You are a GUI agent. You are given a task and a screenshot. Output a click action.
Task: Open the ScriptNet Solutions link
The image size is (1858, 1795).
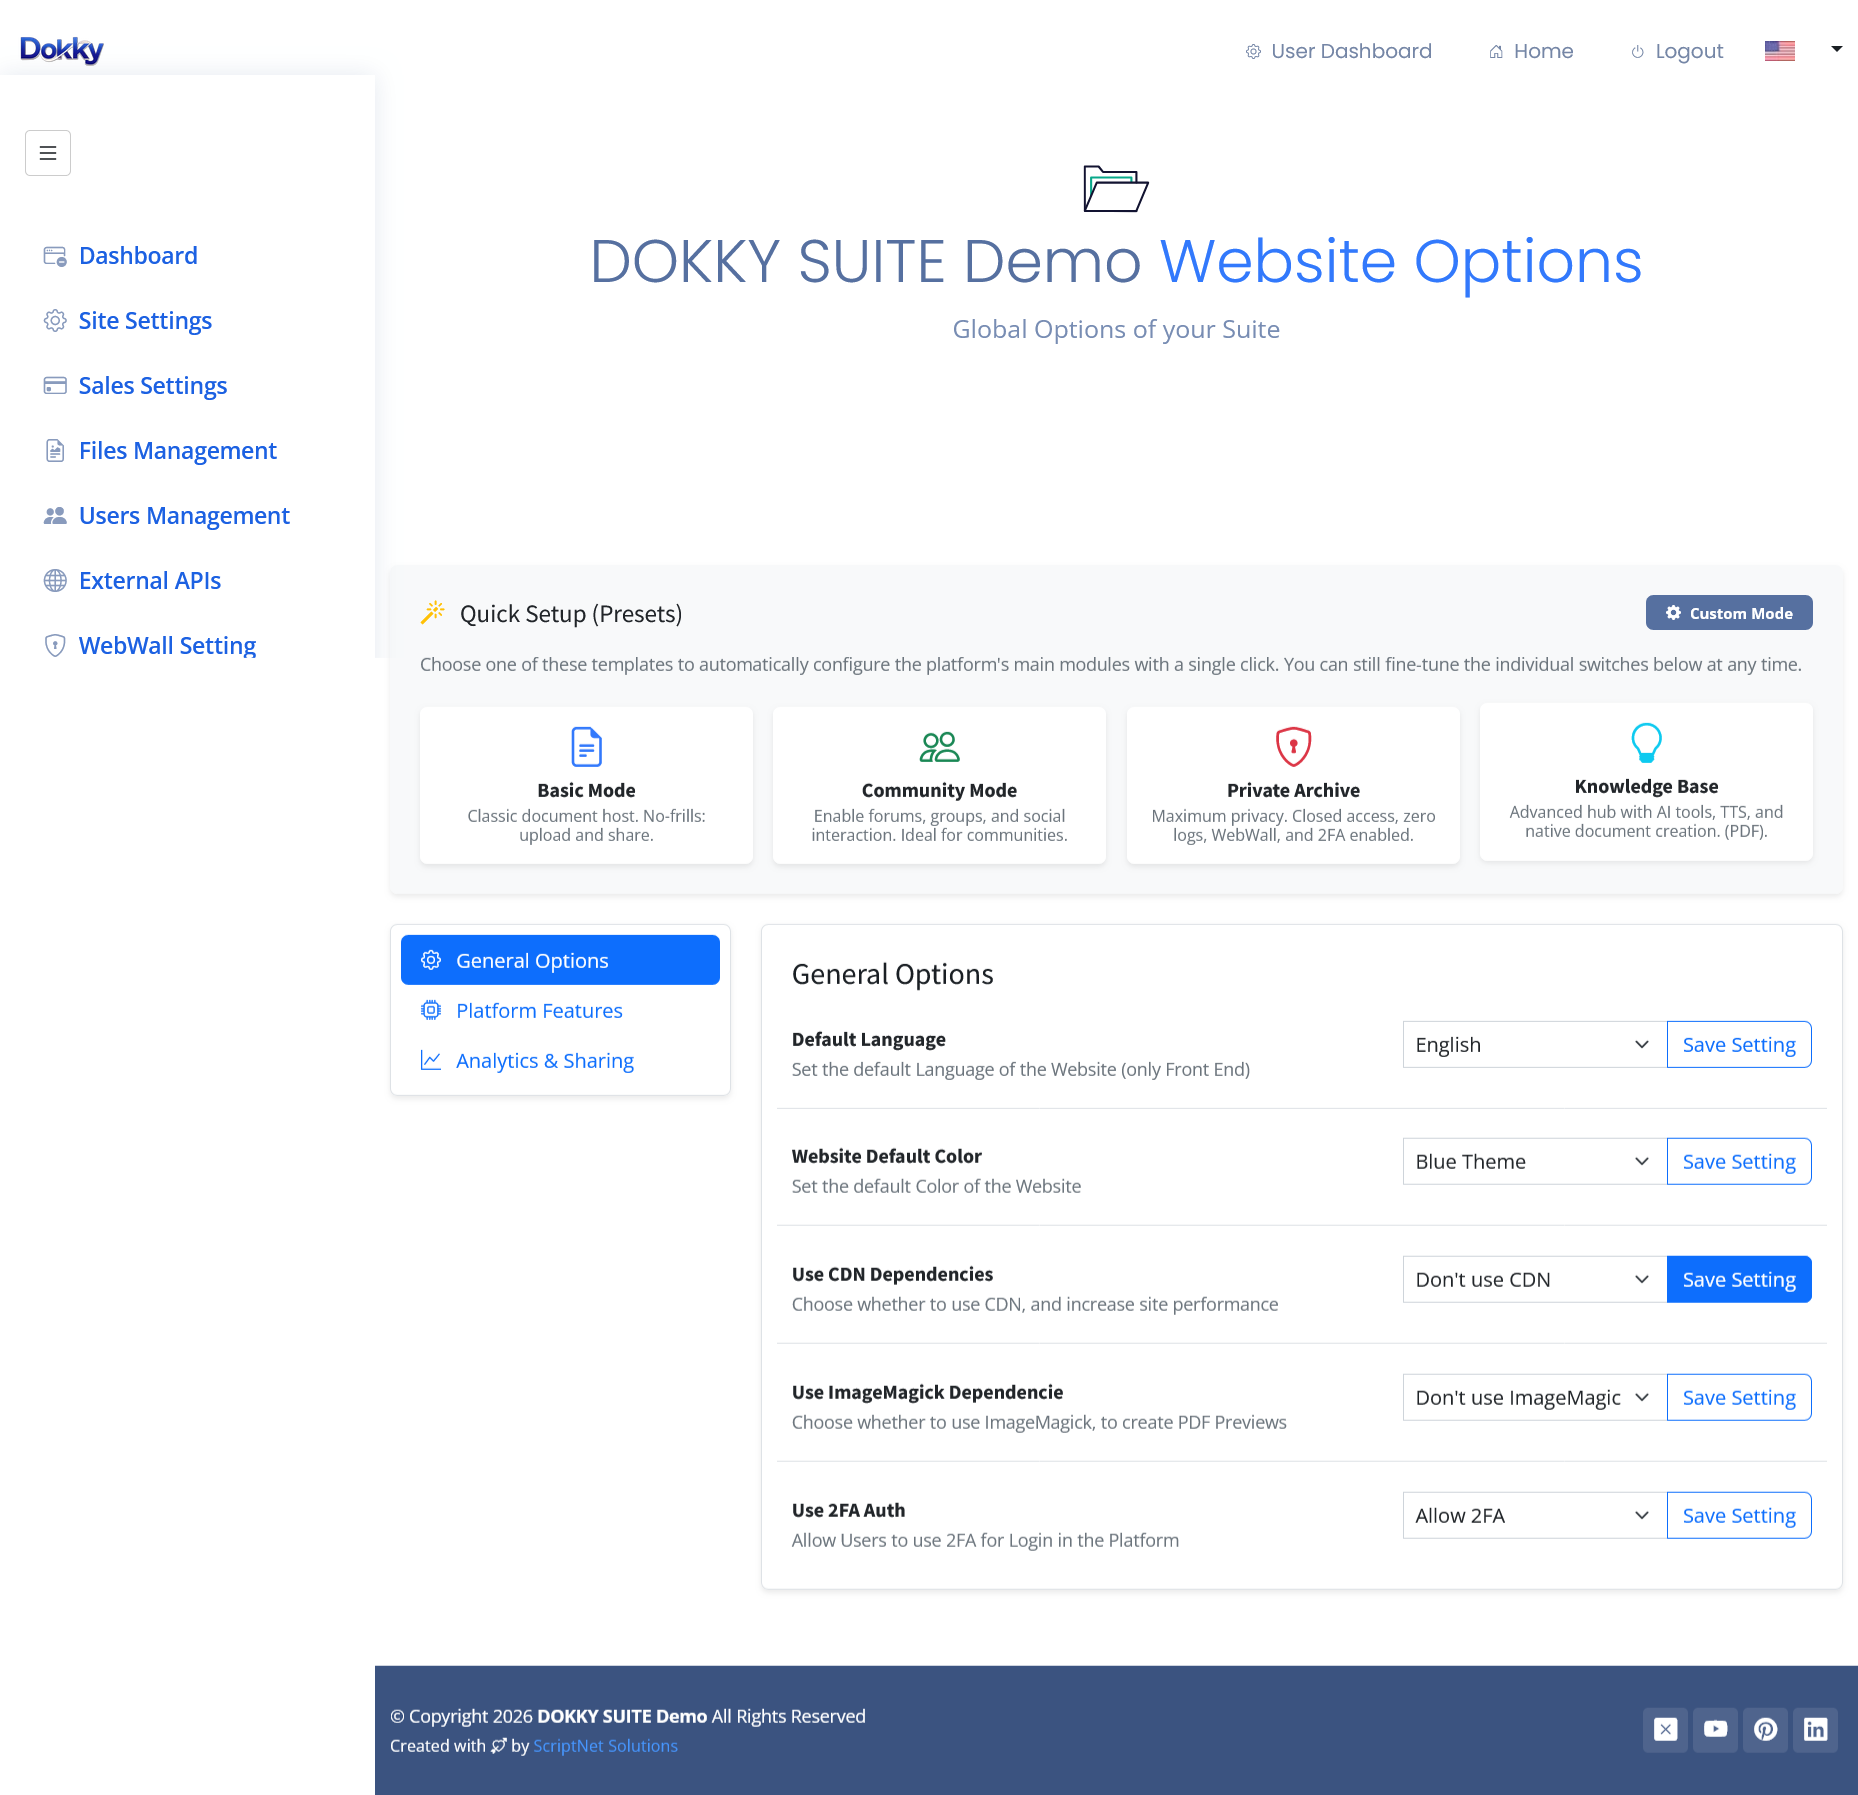[x=605, y=1746]
